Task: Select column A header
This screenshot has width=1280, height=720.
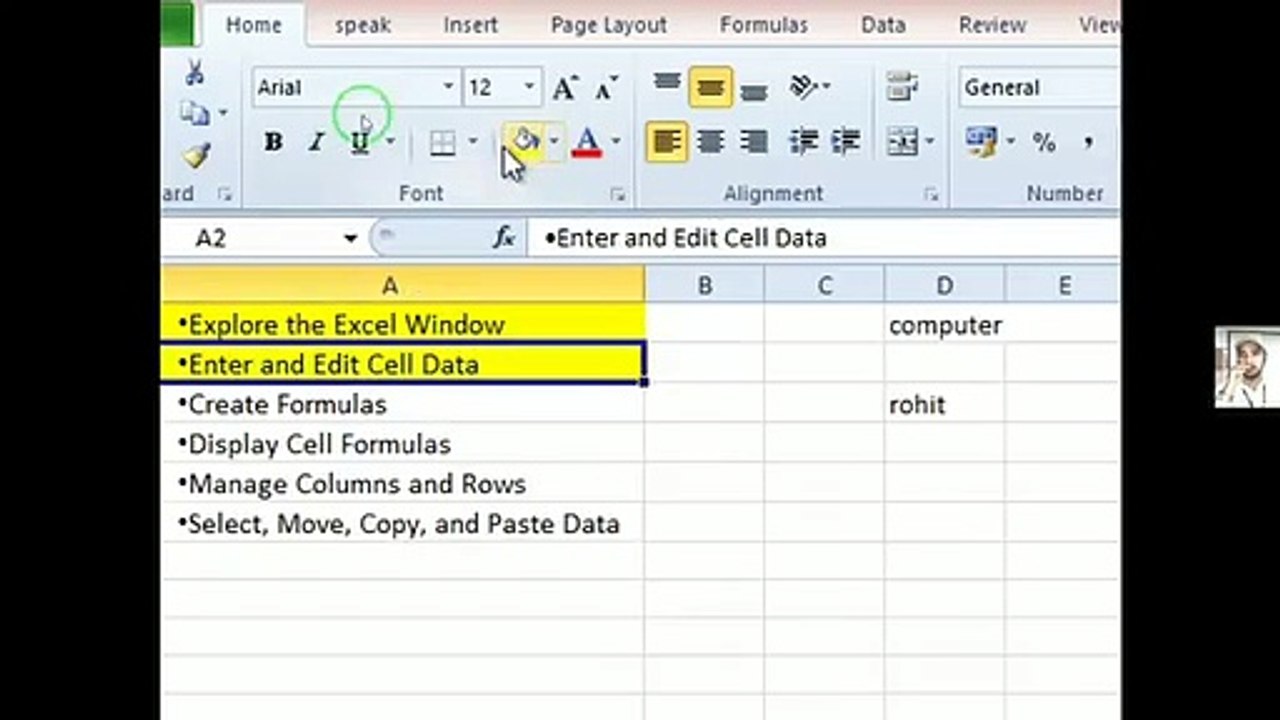Action: coord(403,285)
